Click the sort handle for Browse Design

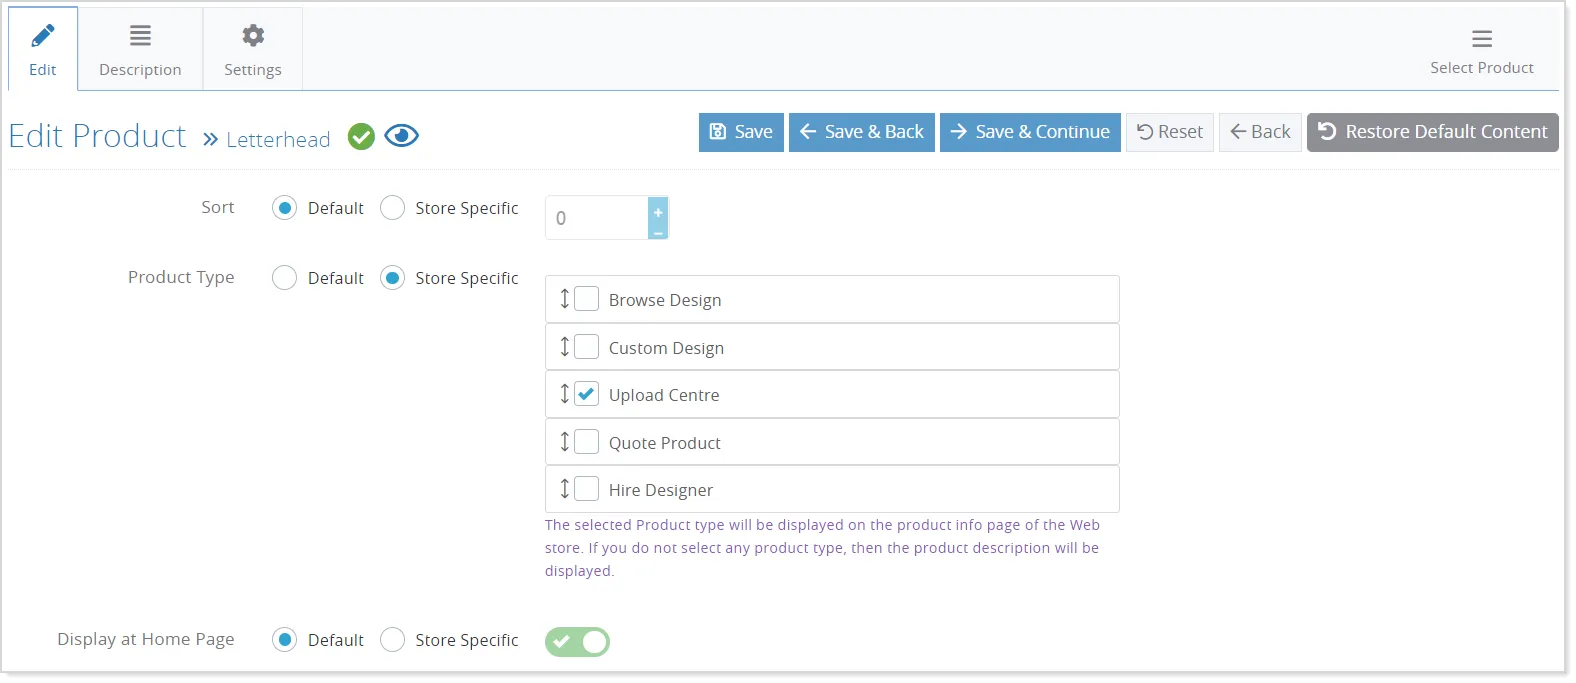pos(564,299)
